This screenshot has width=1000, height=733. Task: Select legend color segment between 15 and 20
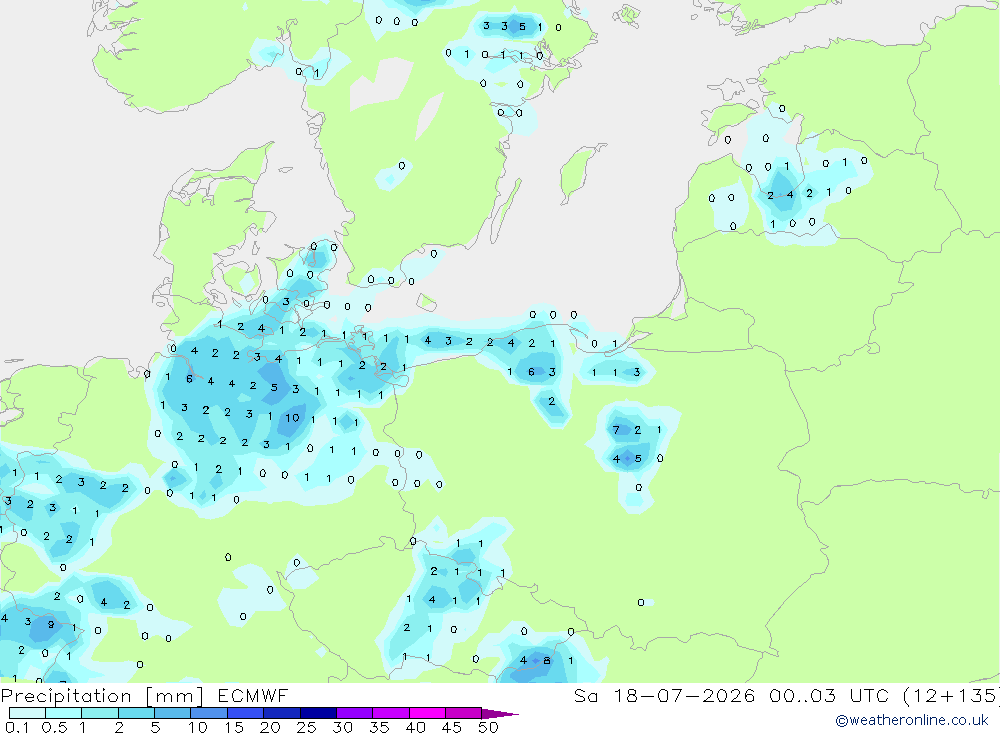(245, 713)
